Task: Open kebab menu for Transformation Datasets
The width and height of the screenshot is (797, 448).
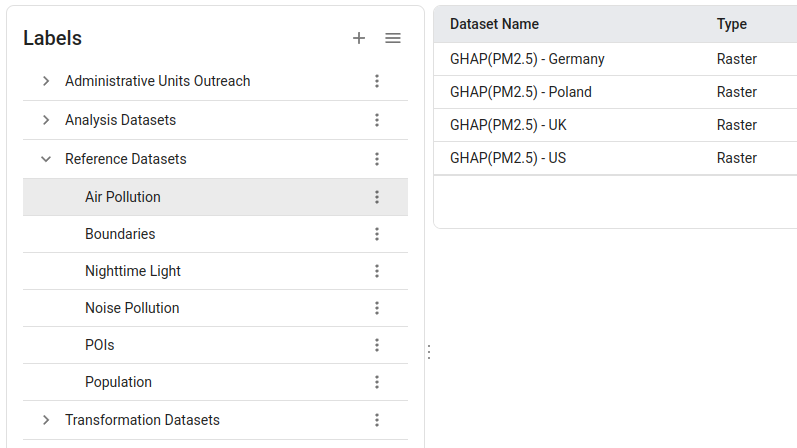Action: tap(377, 420)
